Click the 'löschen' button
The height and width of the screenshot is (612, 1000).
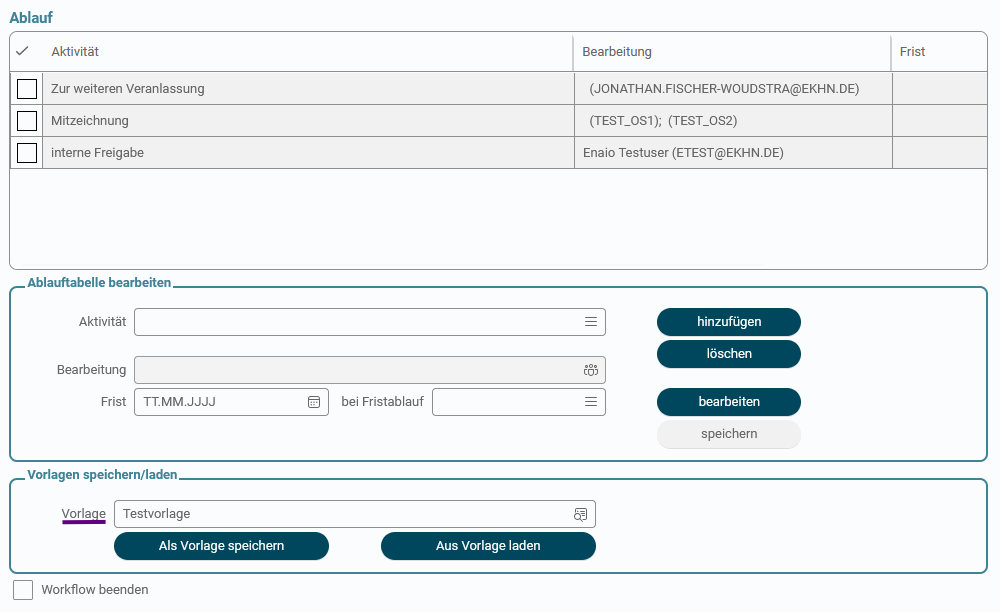[x=729, y=354]
